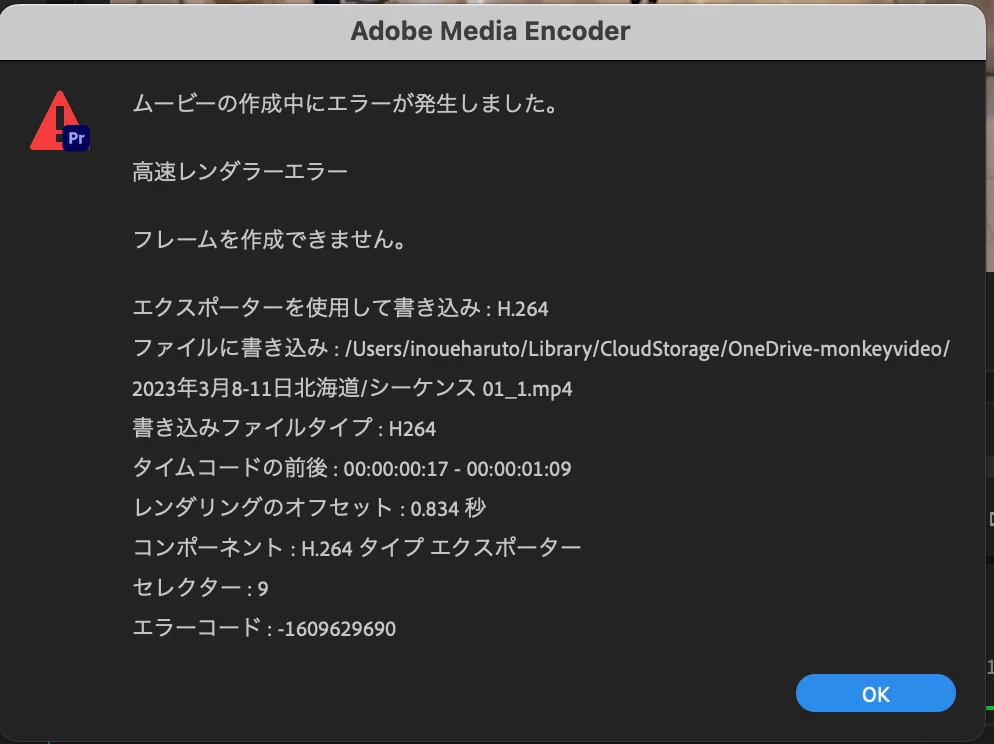The width and height of the screenshot is (994, 744).
Task: Click the timecode '00:00:00:17 - 00:00:01:09' line
Action: (x=352, y=468)
